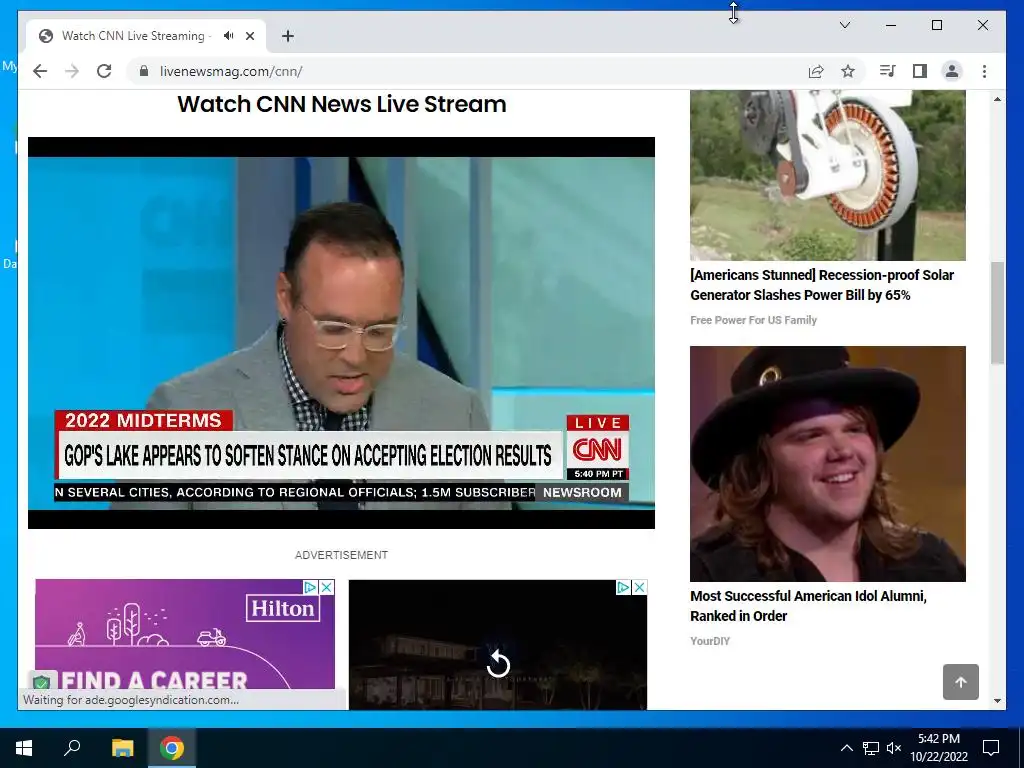This screenshot has height=768, width=1024.
Task: Open the Chrome side panel
Action: [x=920, y=71]
